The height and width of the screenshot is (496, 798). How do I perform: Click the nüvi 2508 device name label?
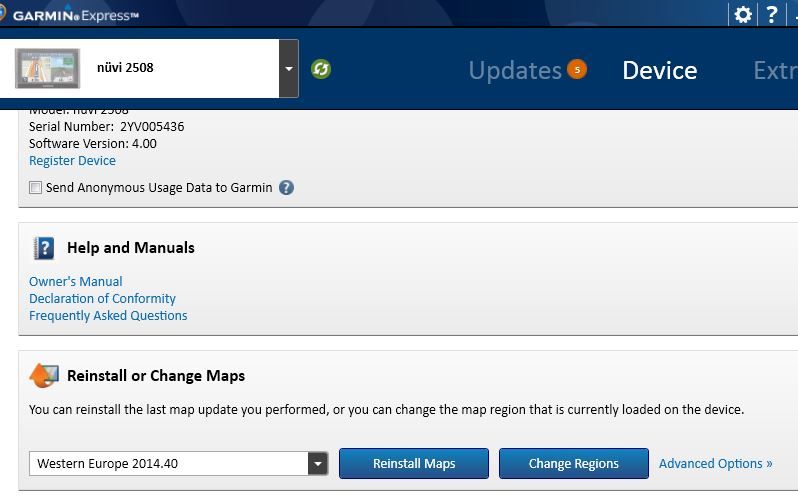[125, 68]
